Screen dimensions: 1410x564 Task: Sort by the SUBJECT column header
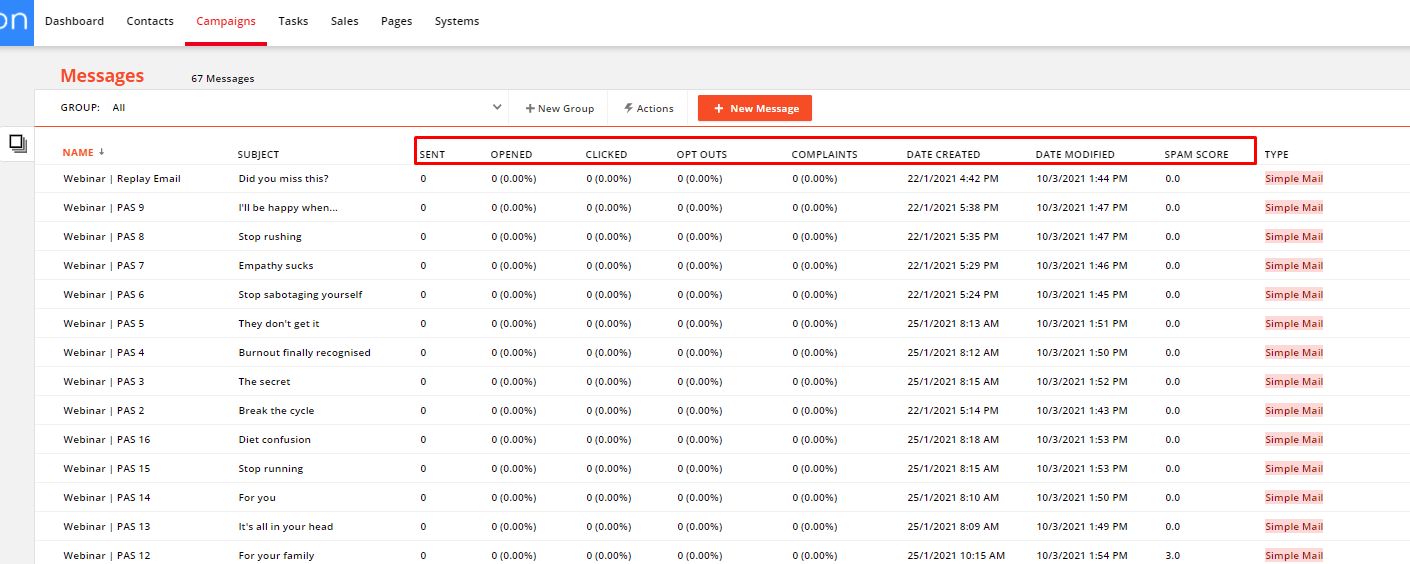(x=258, y=154)
